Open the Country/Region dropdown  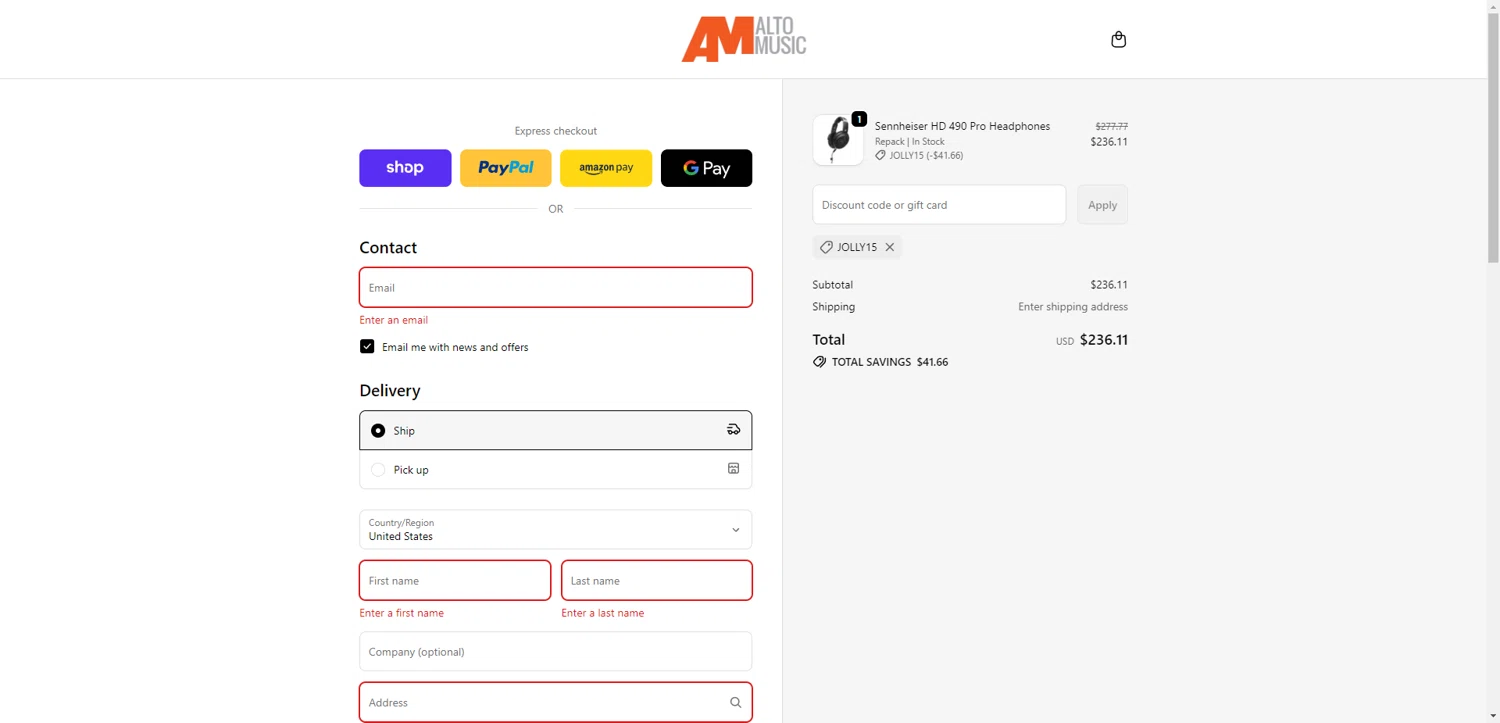(555, 530)
